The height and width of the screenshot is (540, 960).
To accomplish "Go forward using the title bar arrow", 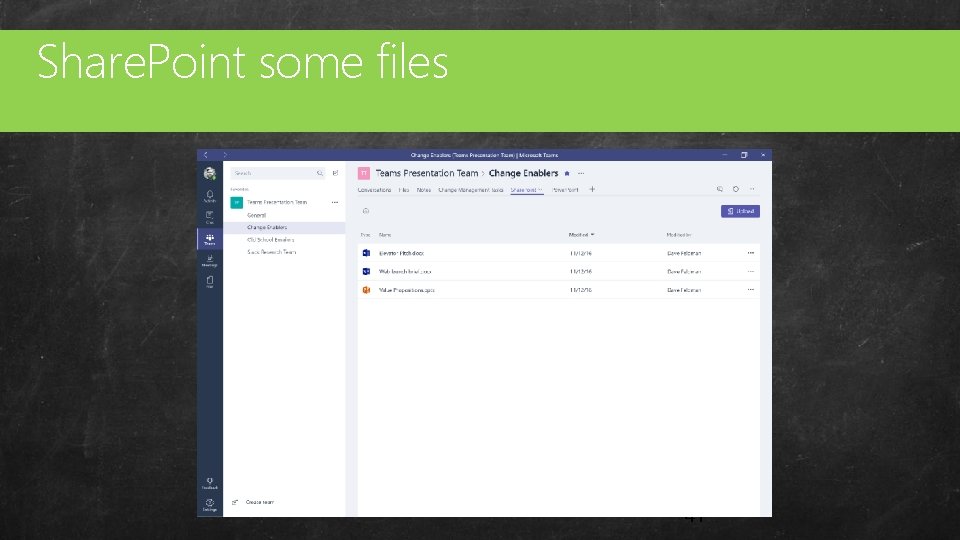I will (225, 155).
